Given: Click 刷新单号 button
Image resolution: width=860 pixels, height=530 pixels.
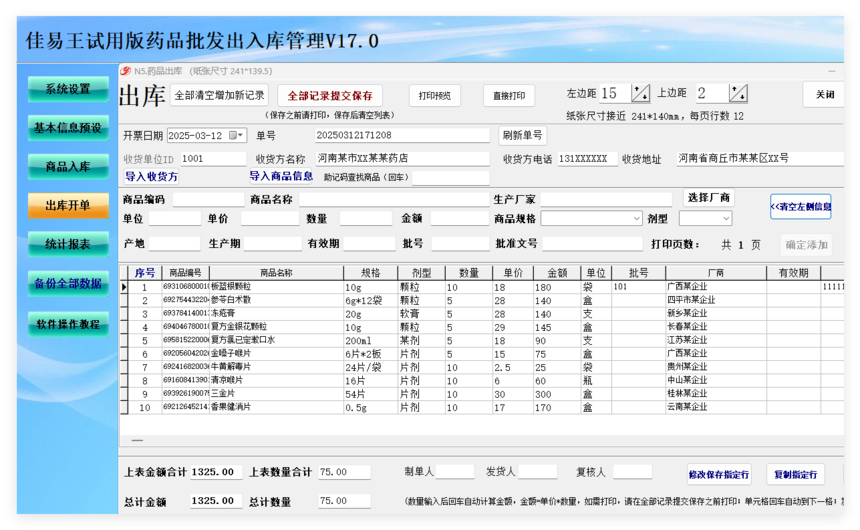Looking at the screenshot, I should click(522, 136).
